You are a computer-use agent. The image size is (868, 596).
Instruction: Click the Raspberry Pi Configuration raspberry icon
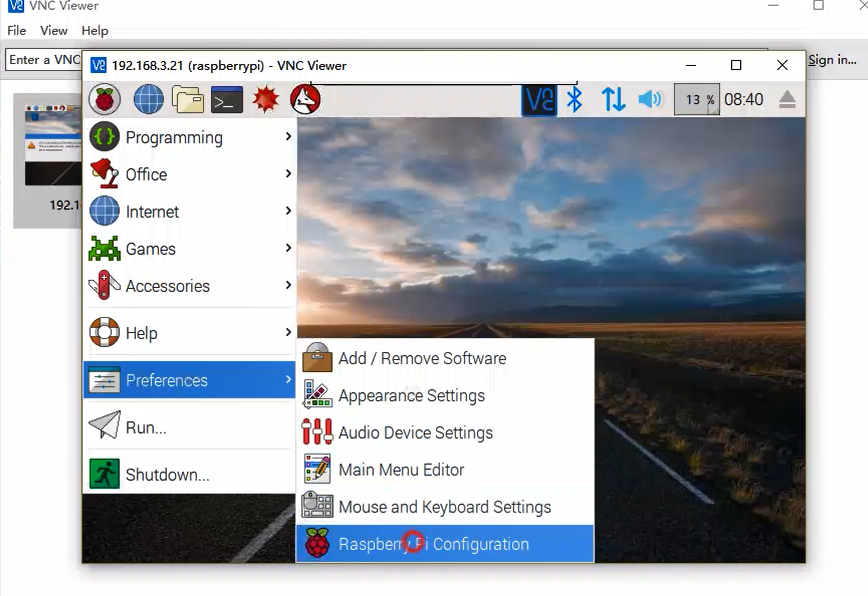coord(317,543)
